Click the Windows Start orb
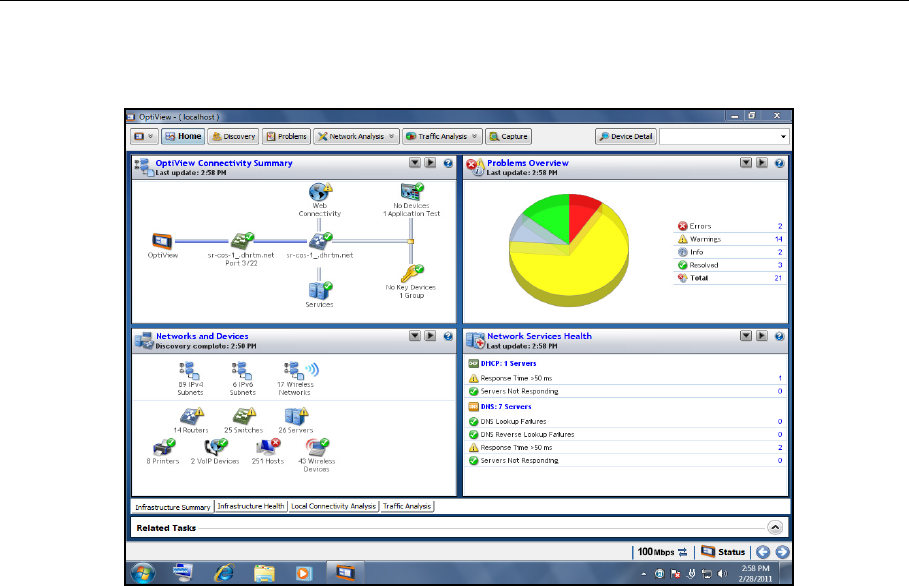 [x=143, y=573]
